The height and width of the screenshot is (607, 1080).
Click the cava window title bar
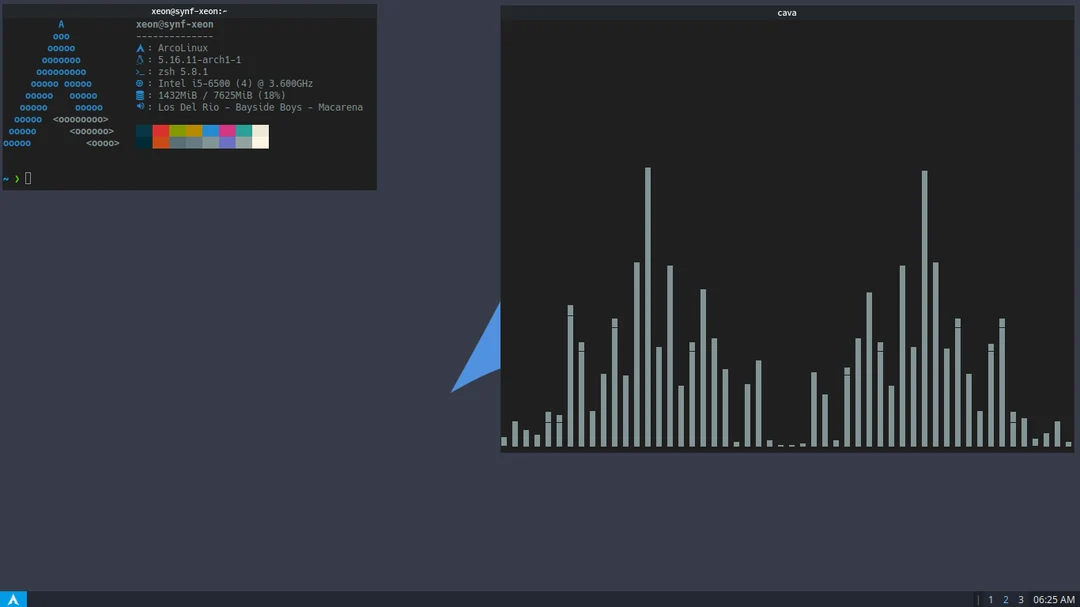pyautogui.click(x=787, y=13)
